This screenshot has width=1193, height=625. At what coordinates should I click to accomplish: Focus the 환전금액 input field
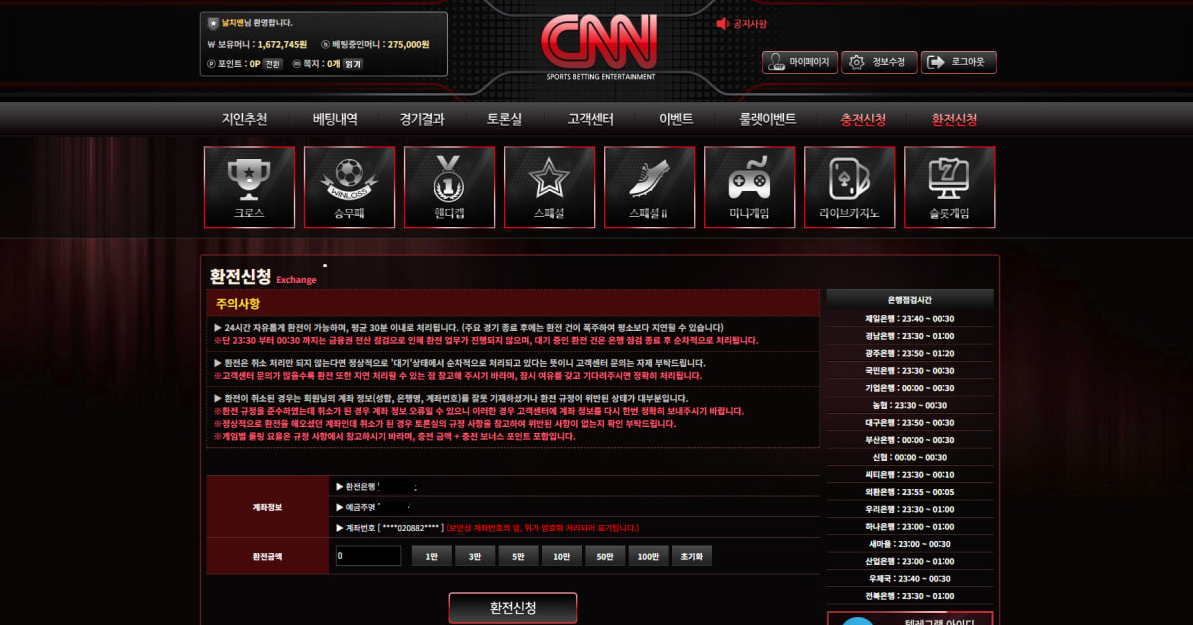click(x=368, y=556)
